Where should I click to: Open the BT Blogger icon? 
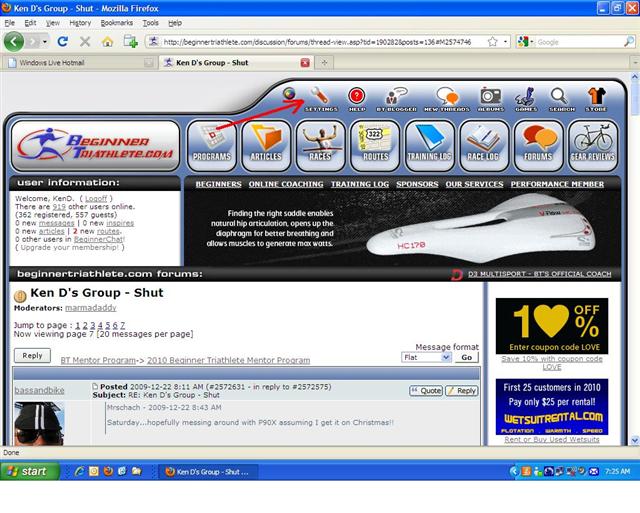[396, 99]
